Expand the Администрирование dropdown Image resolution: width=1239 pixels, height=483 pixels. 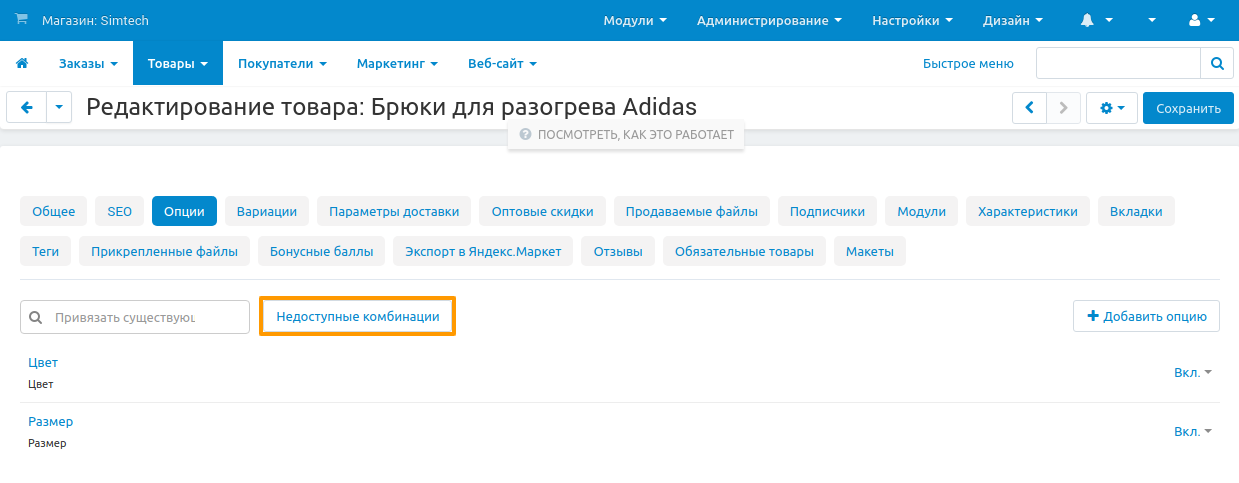(x=768, y=21)
